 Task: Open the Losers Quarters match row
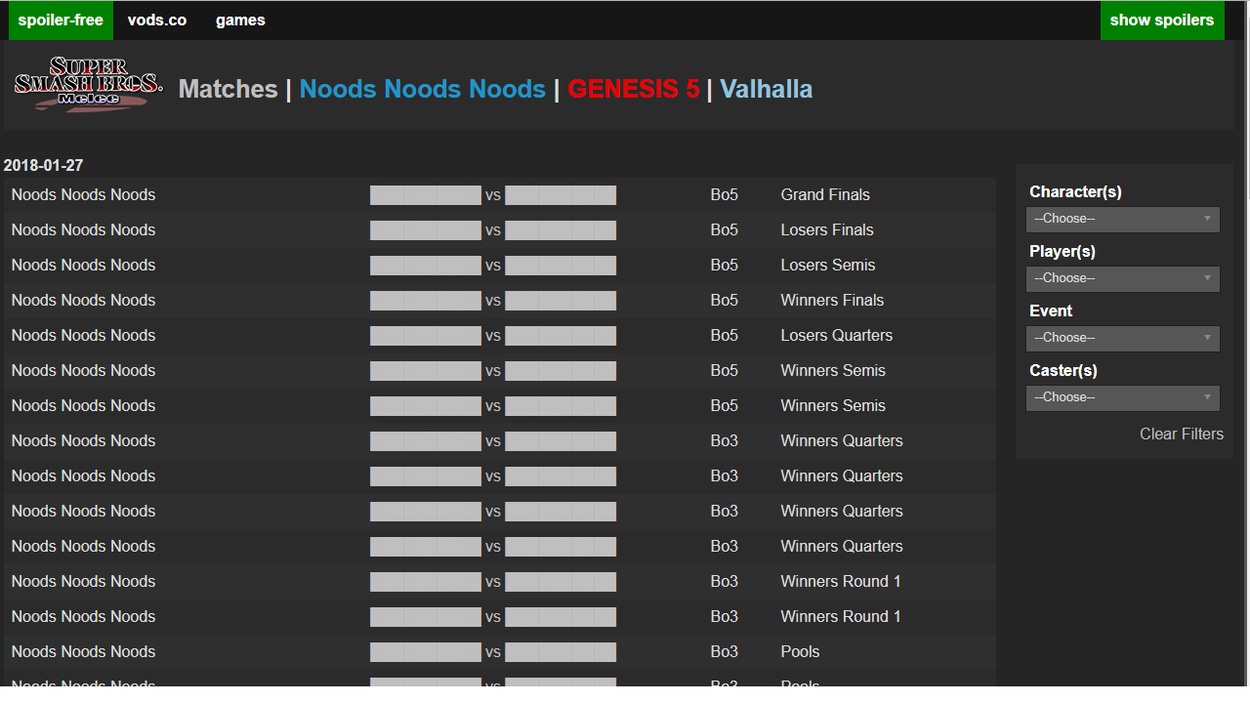pyautogui.click(x=499, y=335)
